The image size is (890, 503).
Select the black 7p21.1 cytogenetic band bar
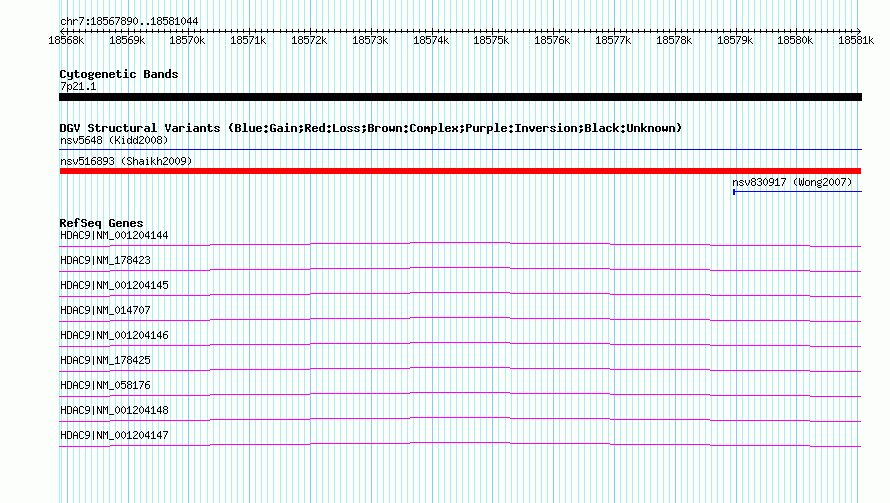460,97
